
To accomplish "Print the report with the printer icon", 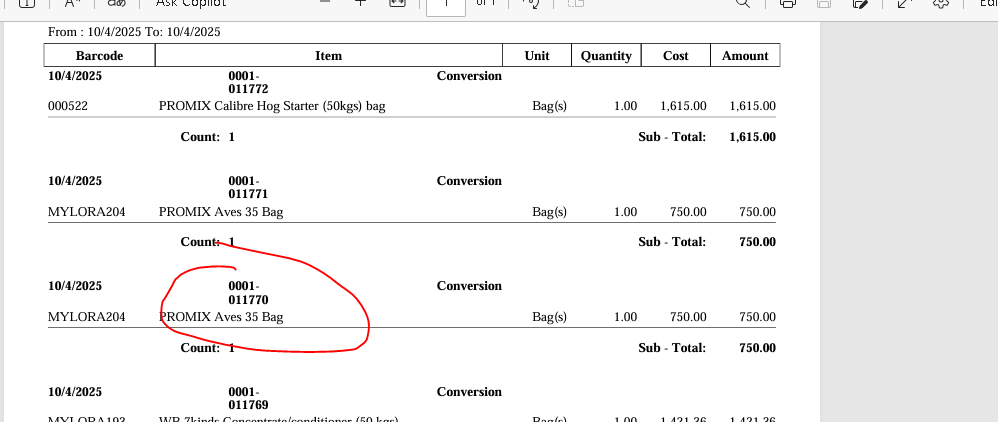I will 788,4.
